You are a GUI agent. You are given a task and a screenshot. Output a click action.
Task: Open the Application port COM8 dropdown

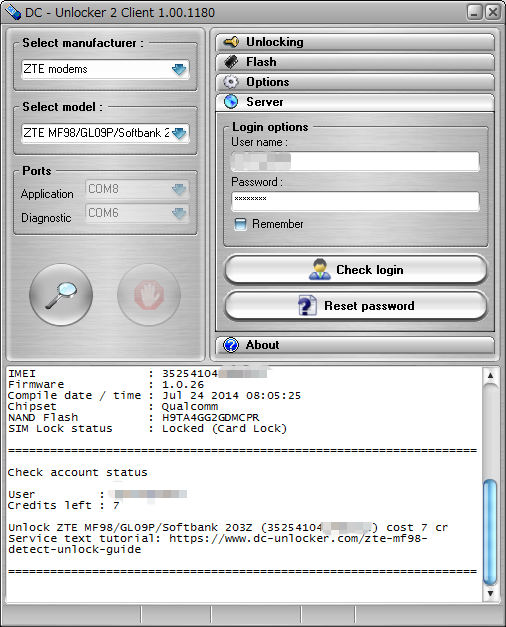pyautogui.click(x=137, y=189)
